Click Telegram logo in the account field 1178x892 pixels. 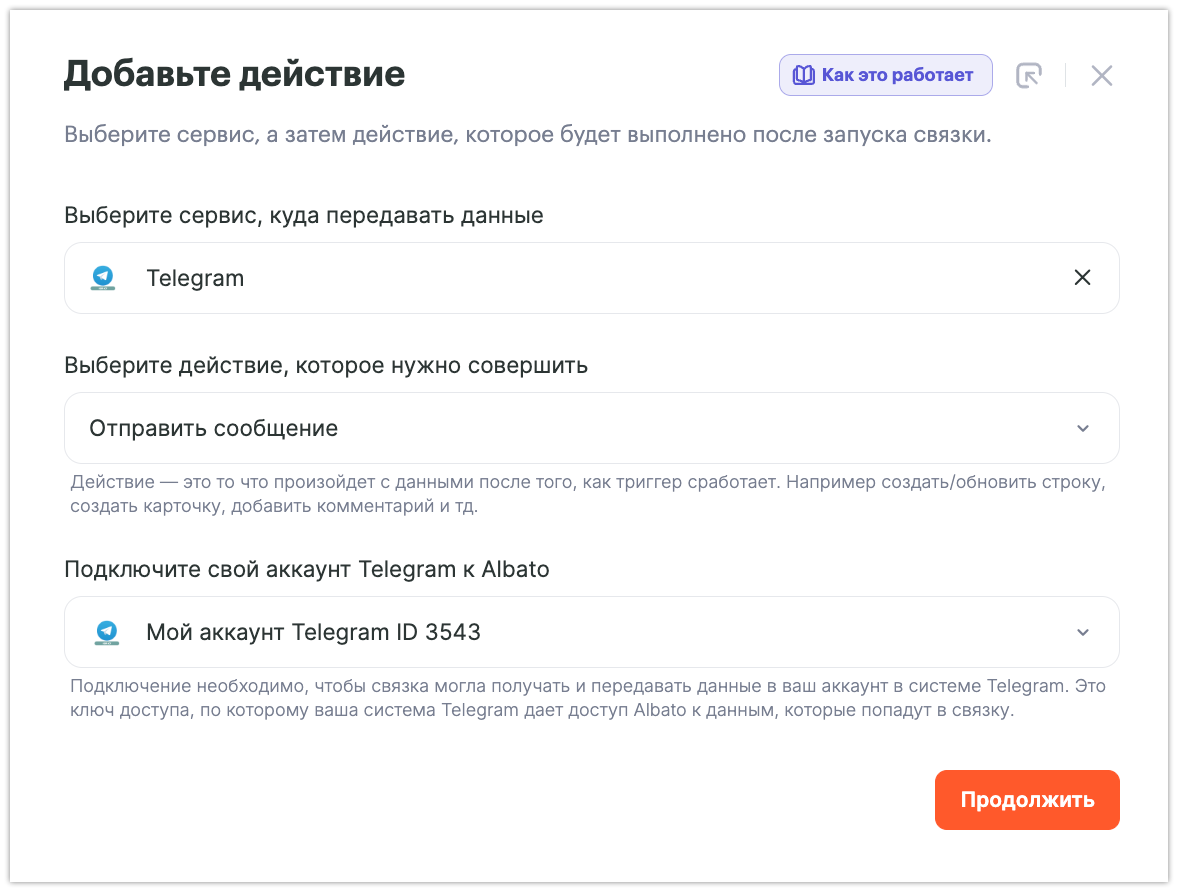coord(106,632)
